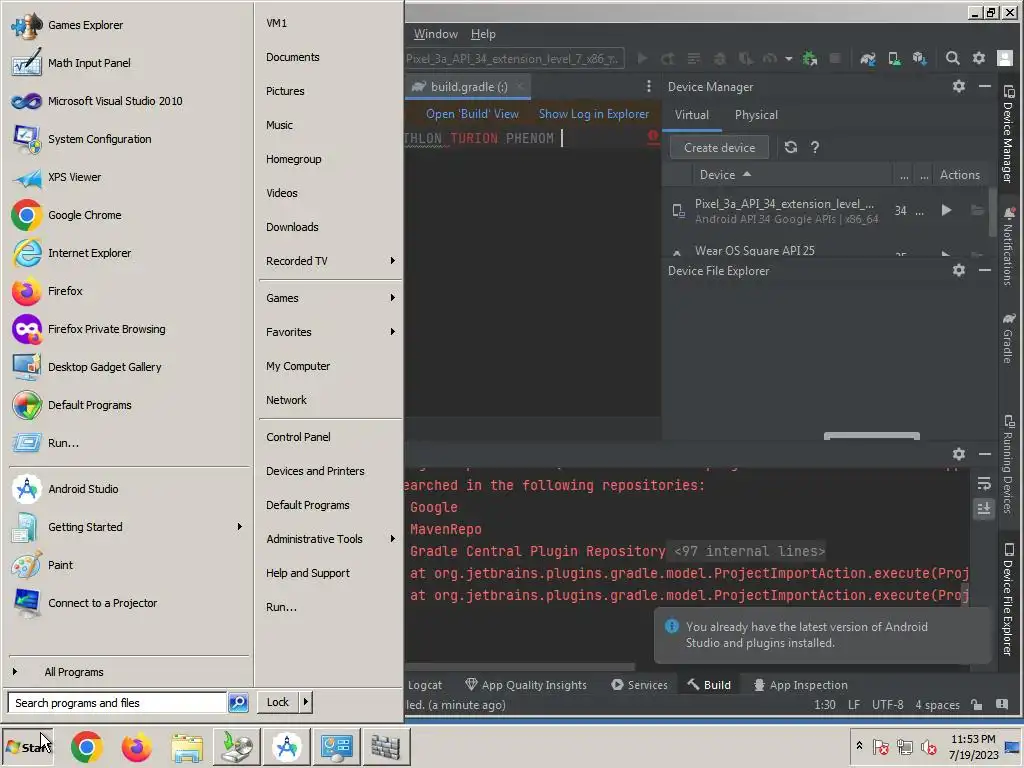Open the Logcat tool window tab
This screenshot has width=1024, height=768.
pos(424,685)
